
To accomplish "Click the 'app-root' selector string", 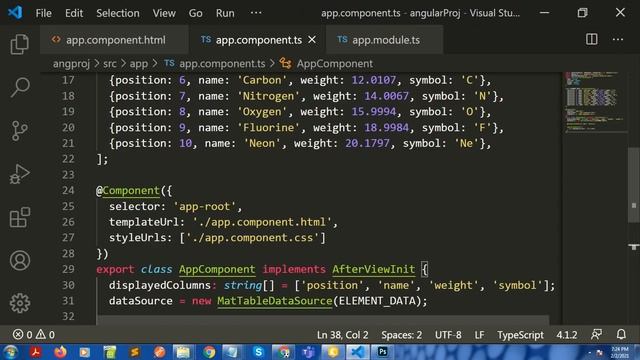I will tap(204, 207).
